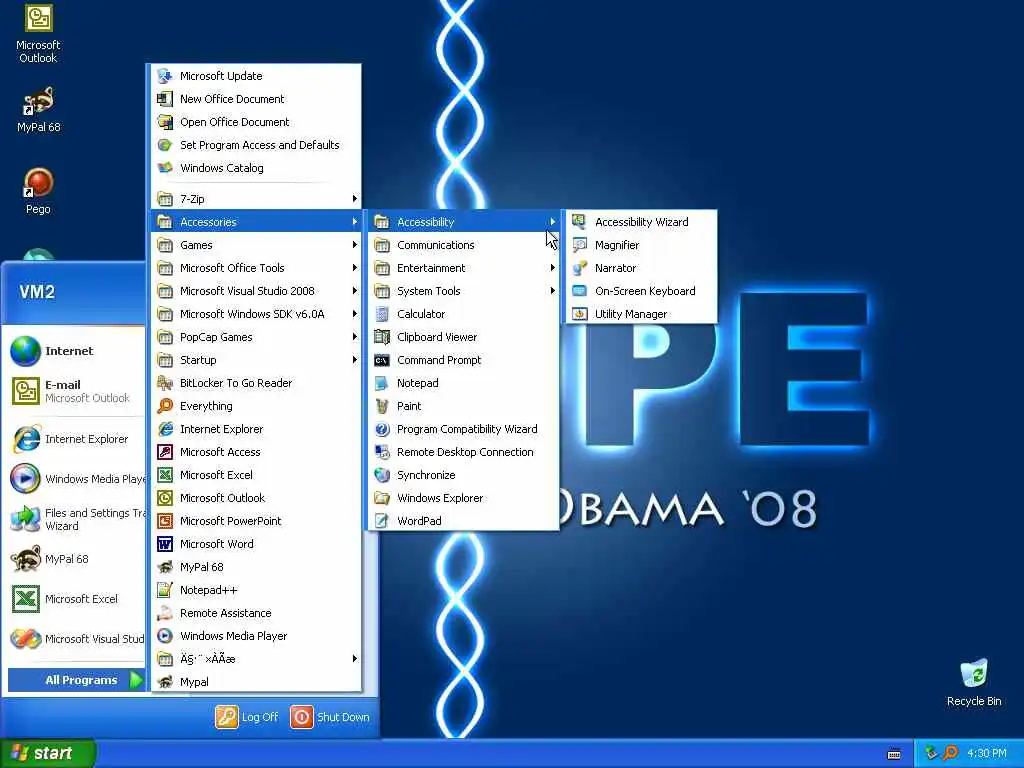This screenshot has width=1024, height=768.
Task: Click the Windows Catalog icon
Action: 165,168
